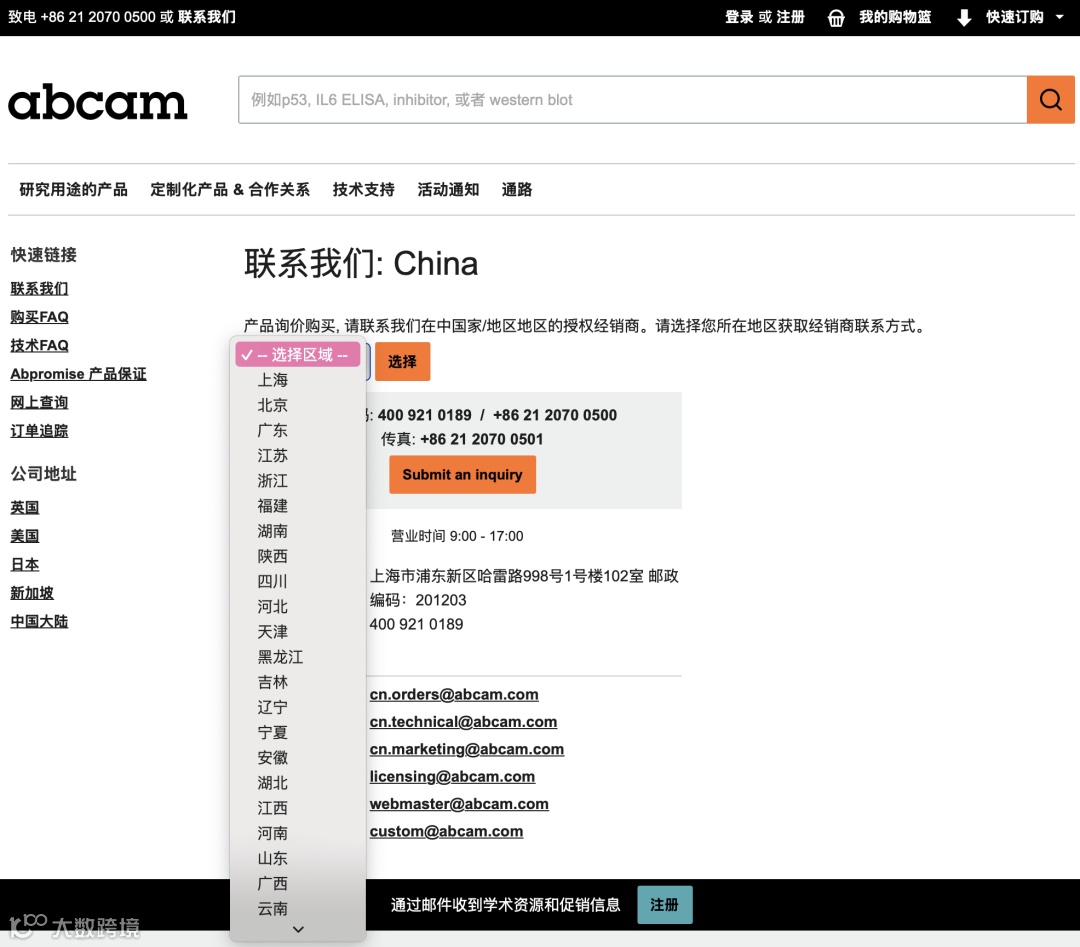Image resolution: width=1080 pixels, height=947 pixels.
Task: Open 日本 office address link
Action: tap(25, 565)
